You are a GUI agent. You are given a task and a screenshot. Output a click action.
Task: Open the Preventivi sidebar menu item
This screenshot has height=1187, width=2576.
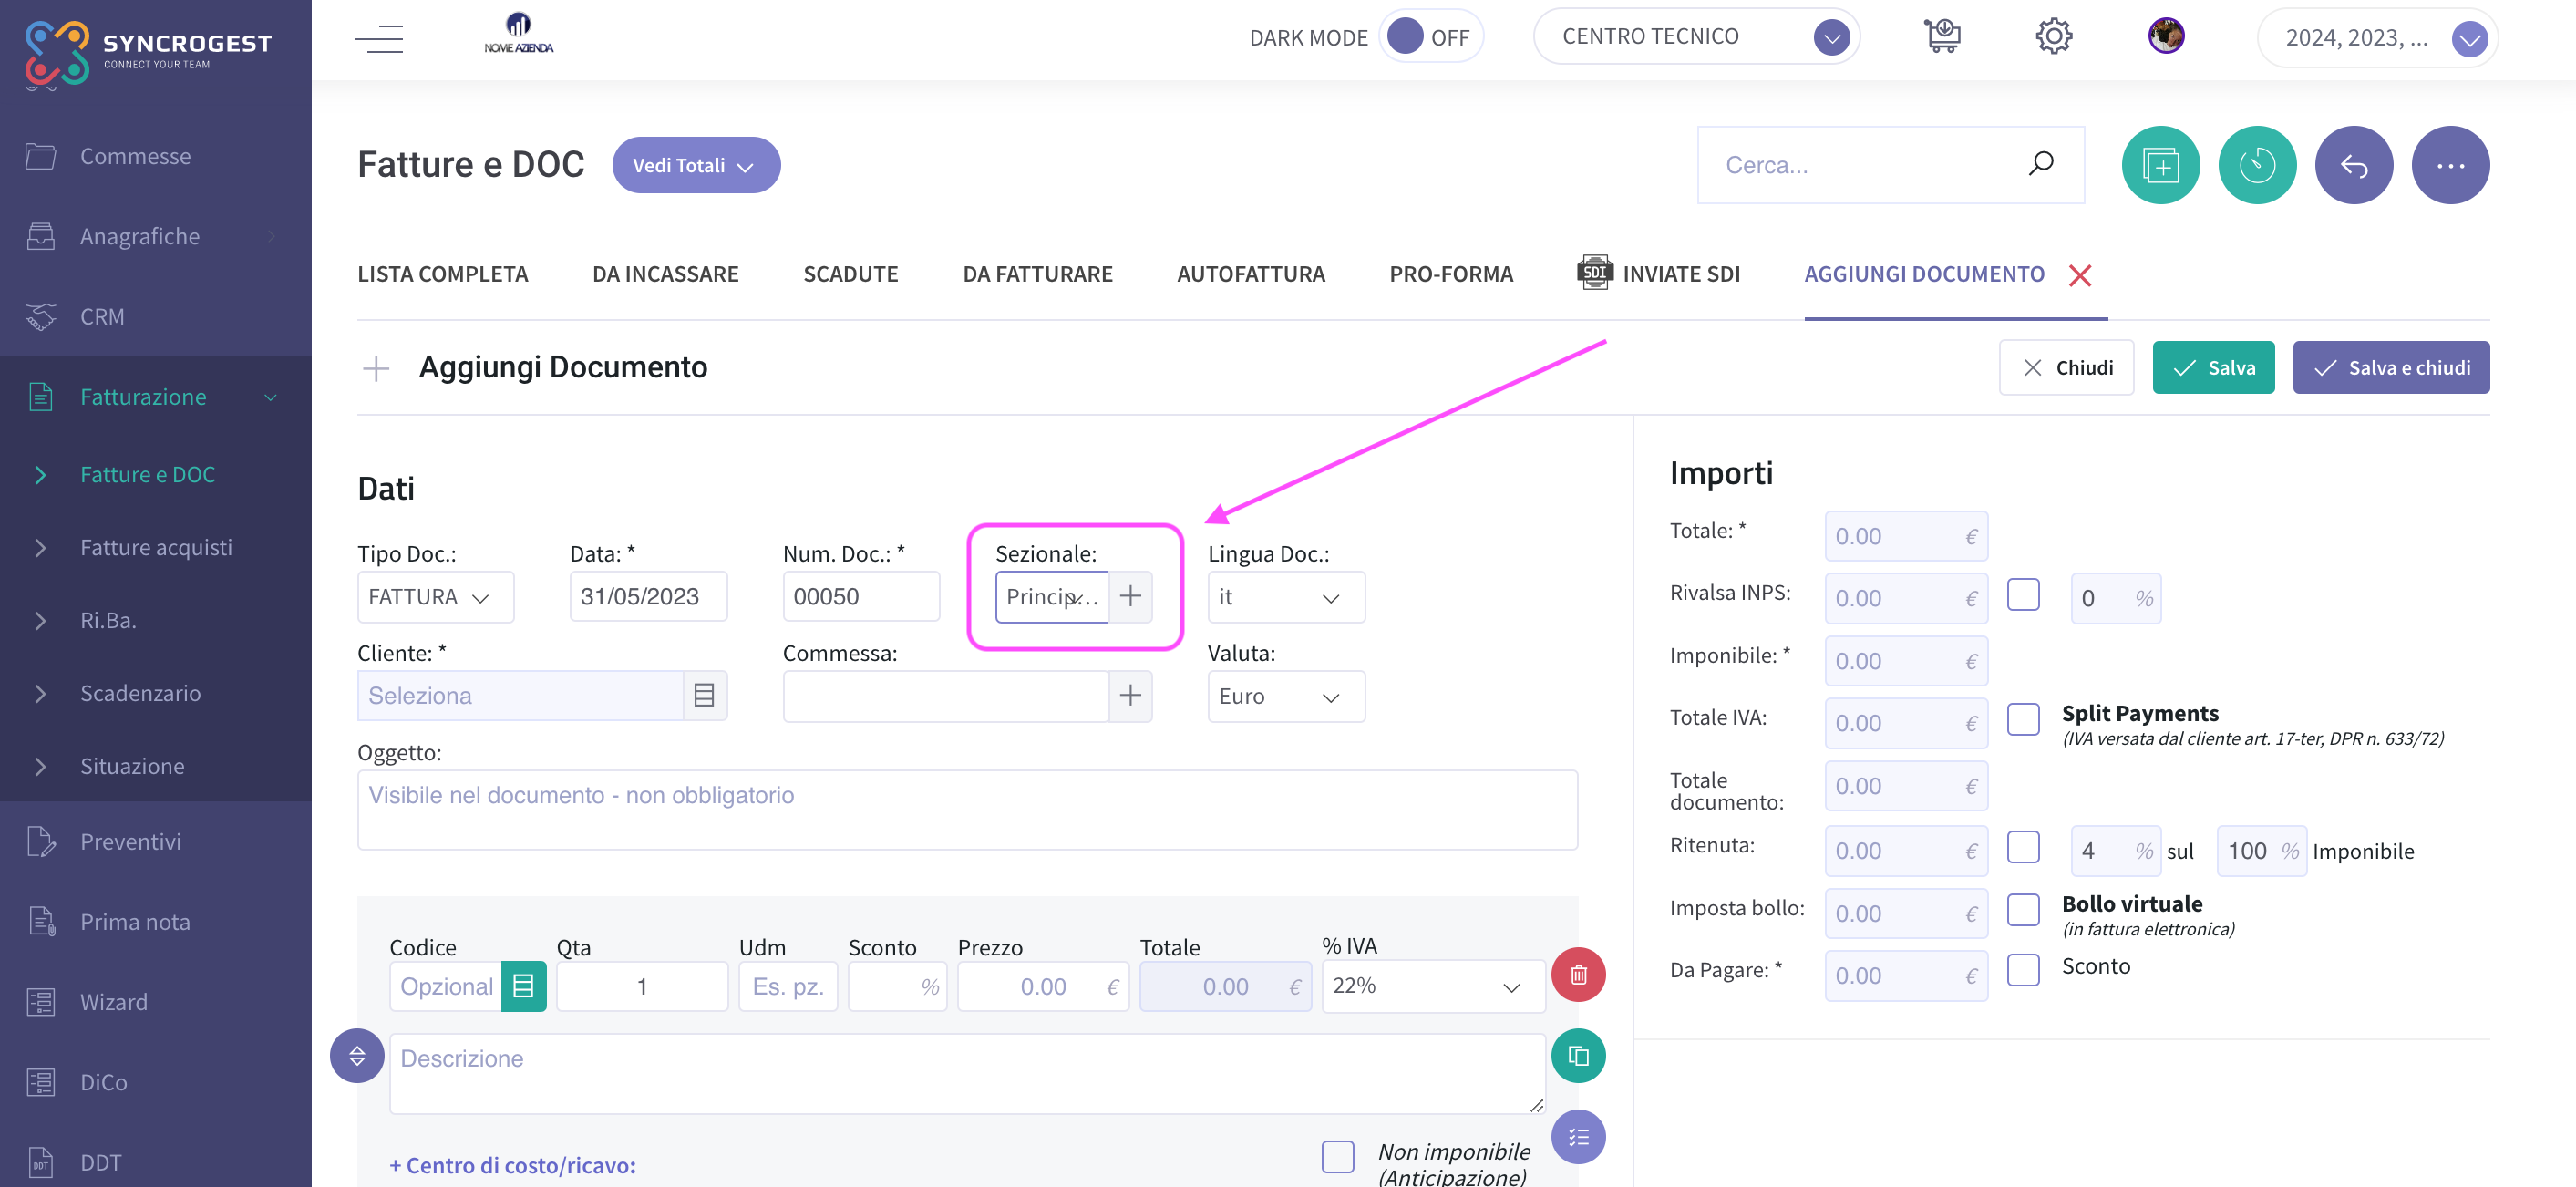point(131,842)
